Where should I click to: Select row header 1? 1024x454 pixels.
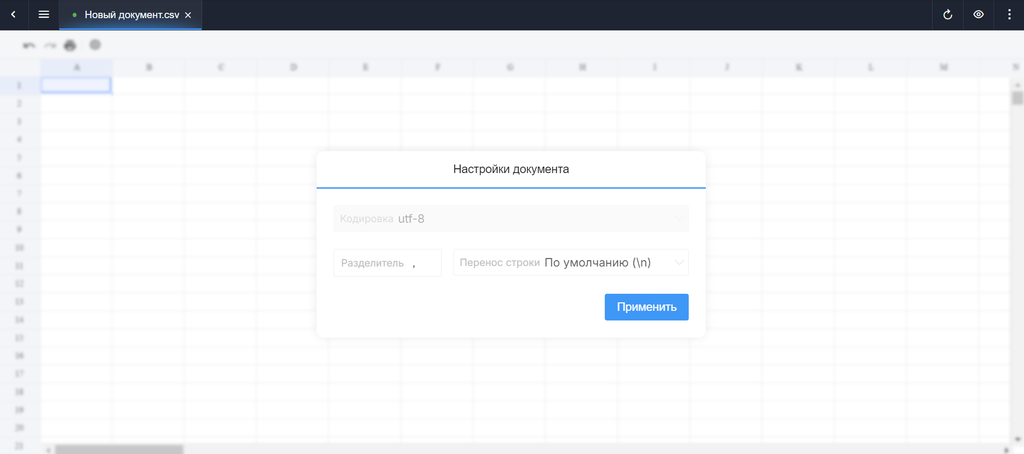20,85
